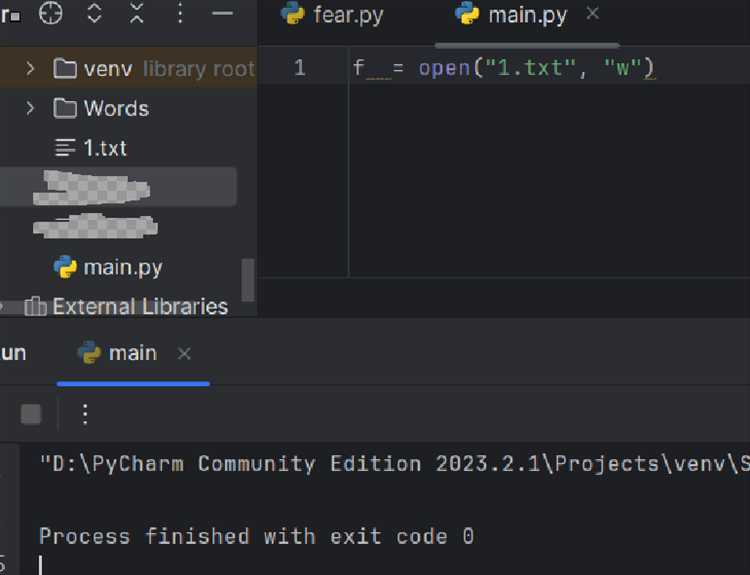Click the Process finished with exit code 0 text

256,536
